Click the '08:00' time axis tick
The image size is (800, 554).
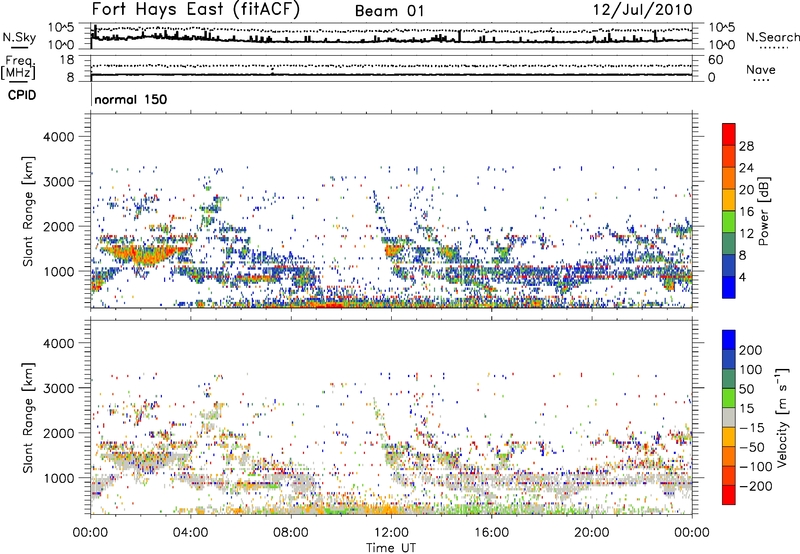pos(290,533)
